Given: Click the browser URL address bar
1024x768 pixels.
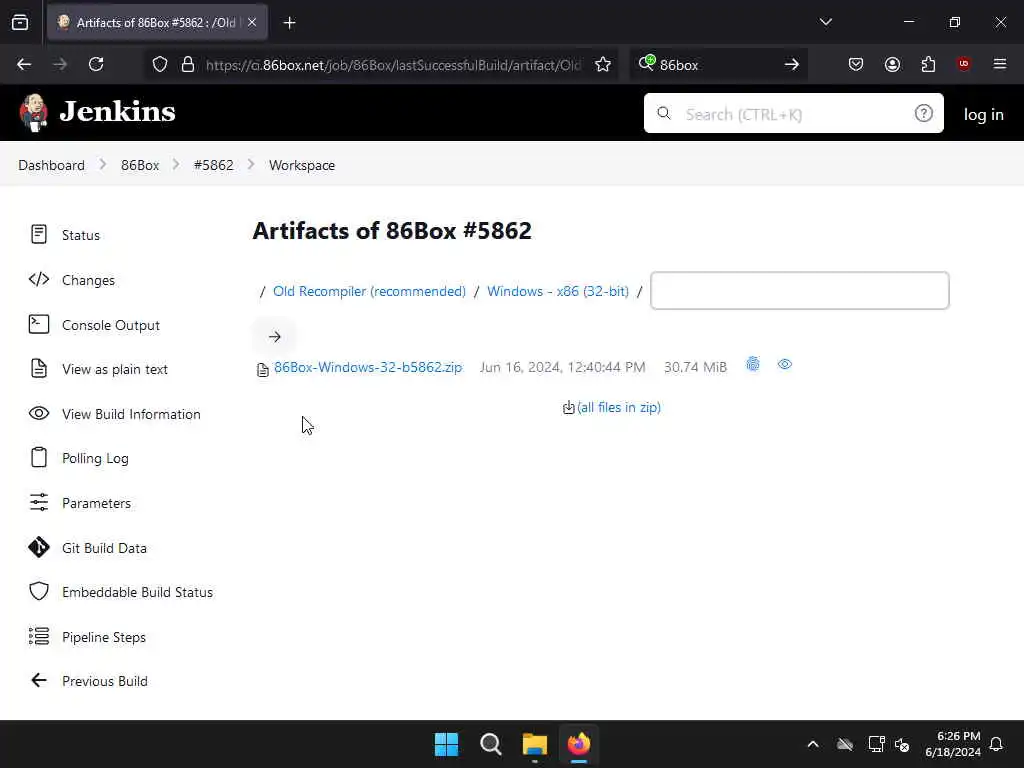Looking at the screenshot, I should click(x=392, y=65).
